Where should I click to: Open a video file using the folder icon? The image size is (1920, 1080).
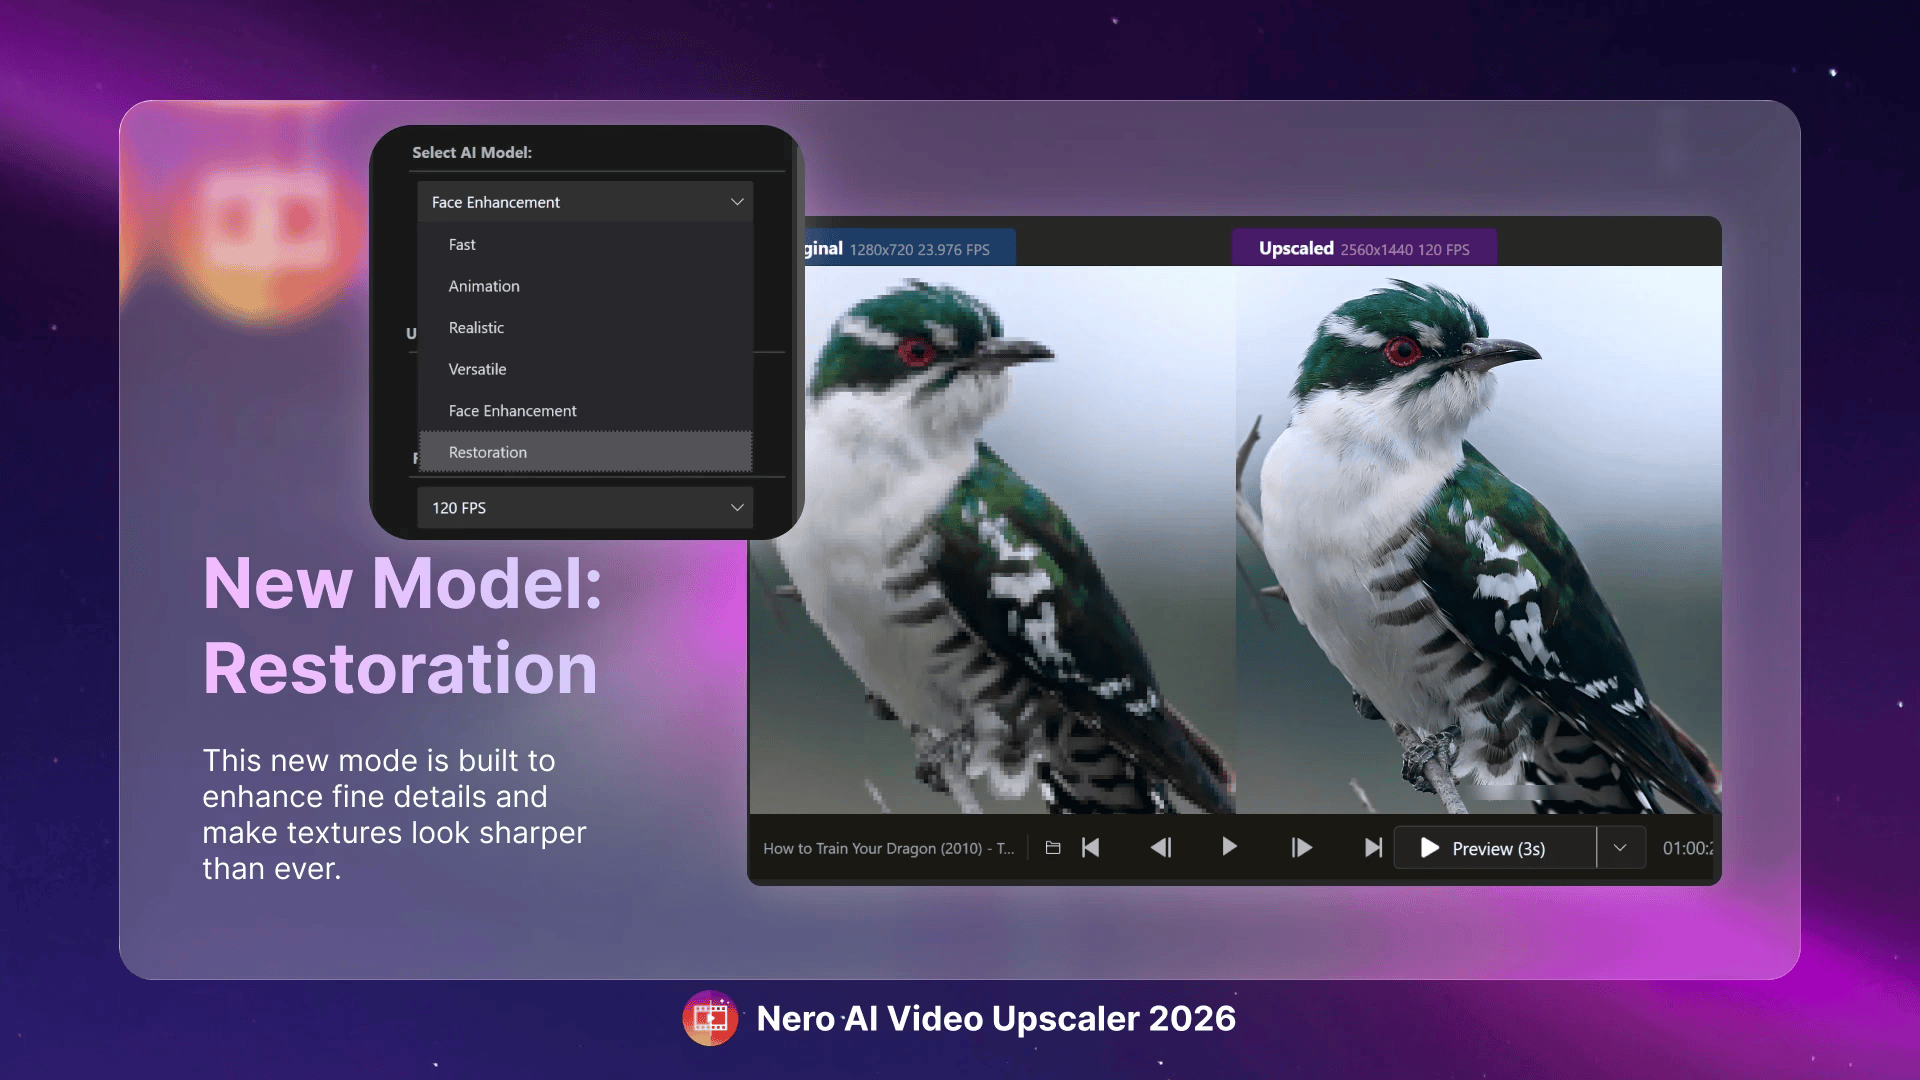tap(1052, 847)
